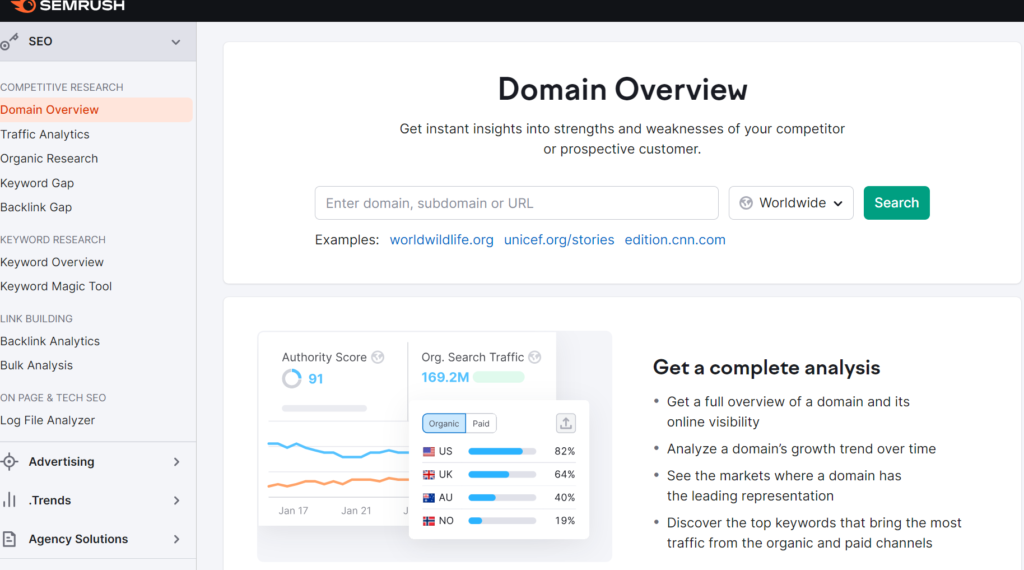
Task: Select the Organic toggle in preview
Action: [444, 423]
